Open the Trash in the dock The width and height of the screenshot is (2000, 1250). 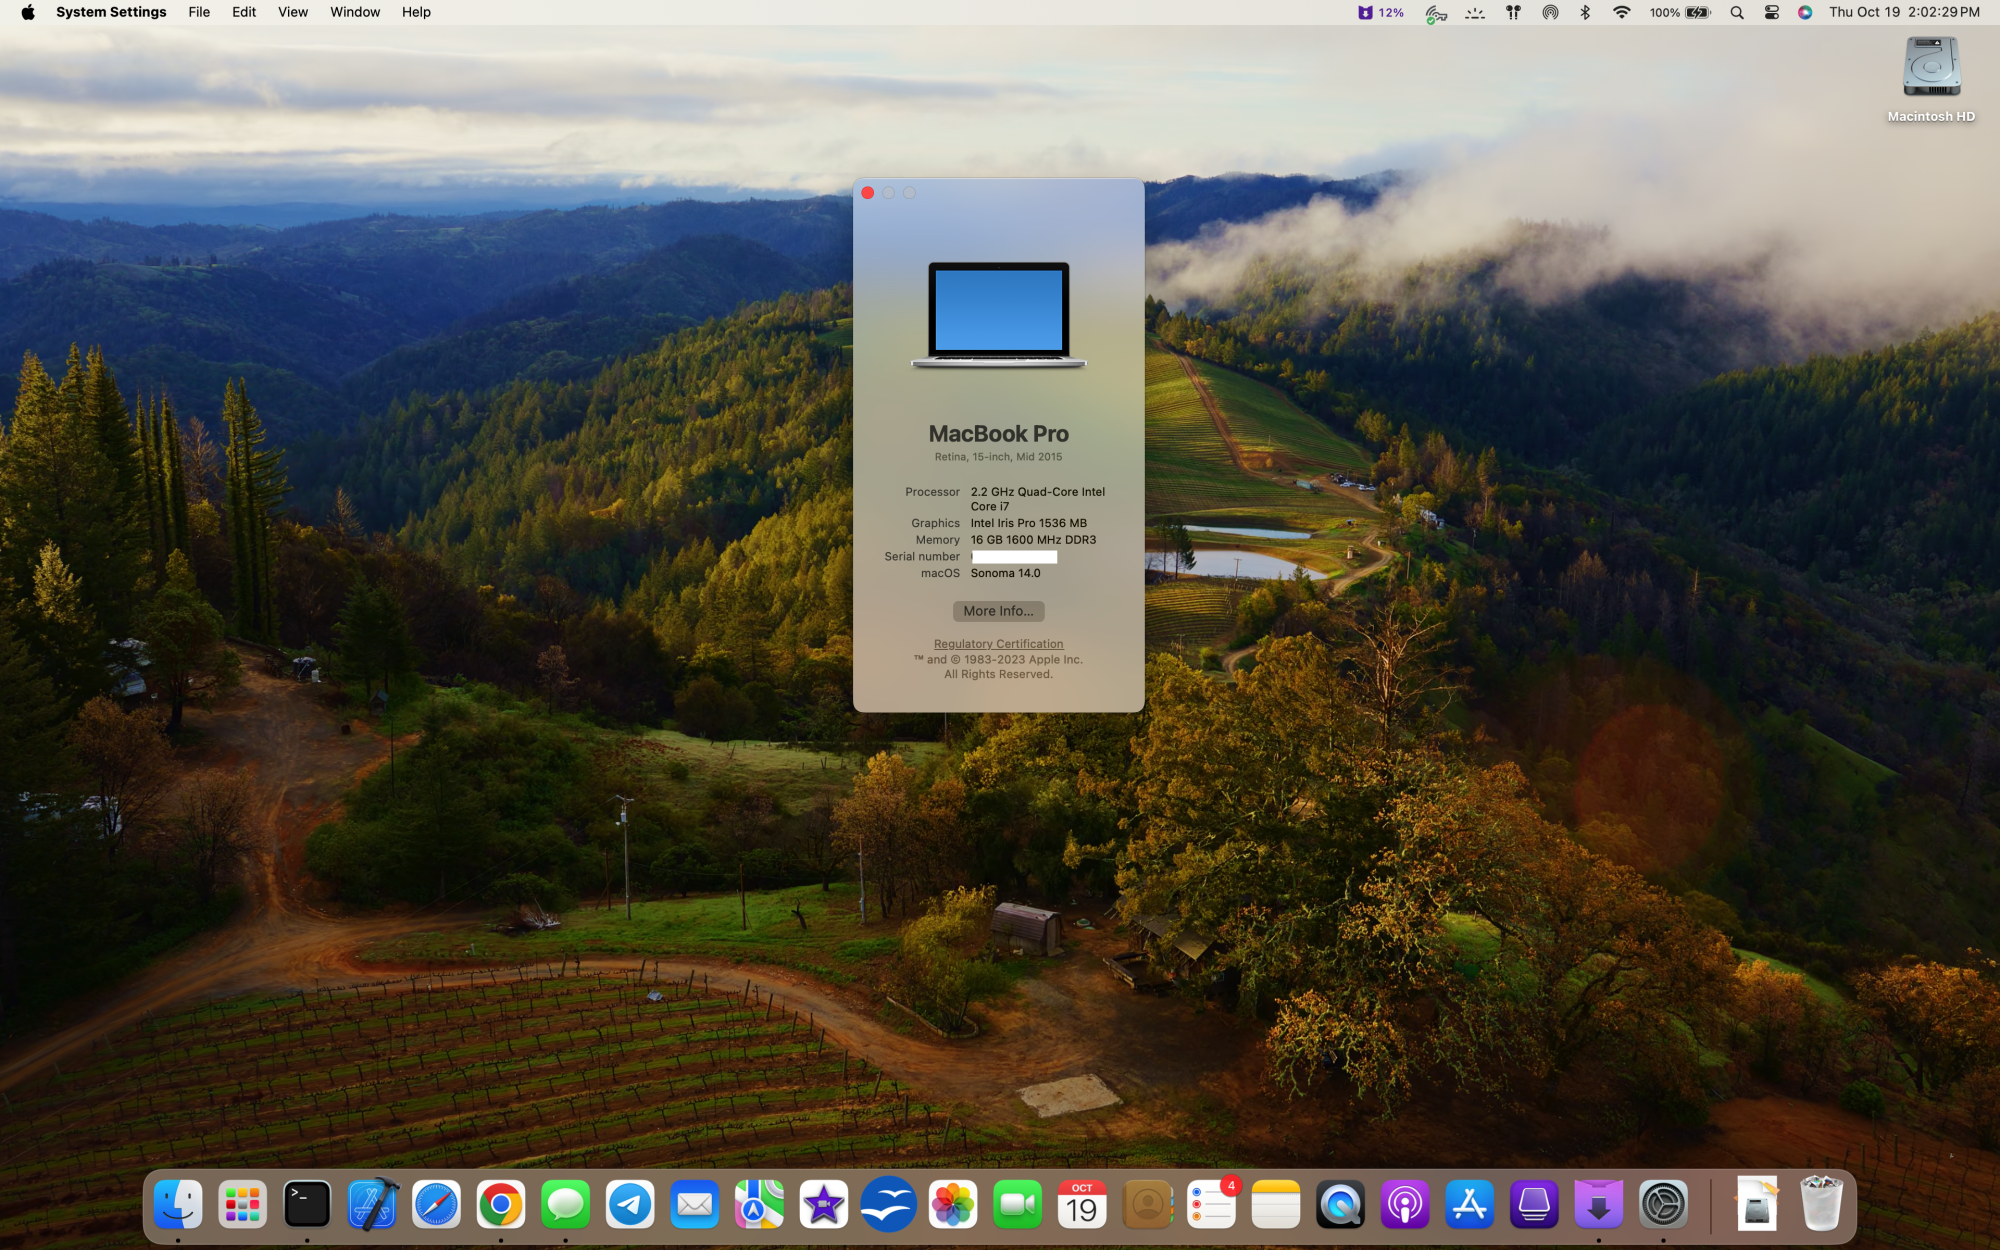click(x=1820, y=1204)
